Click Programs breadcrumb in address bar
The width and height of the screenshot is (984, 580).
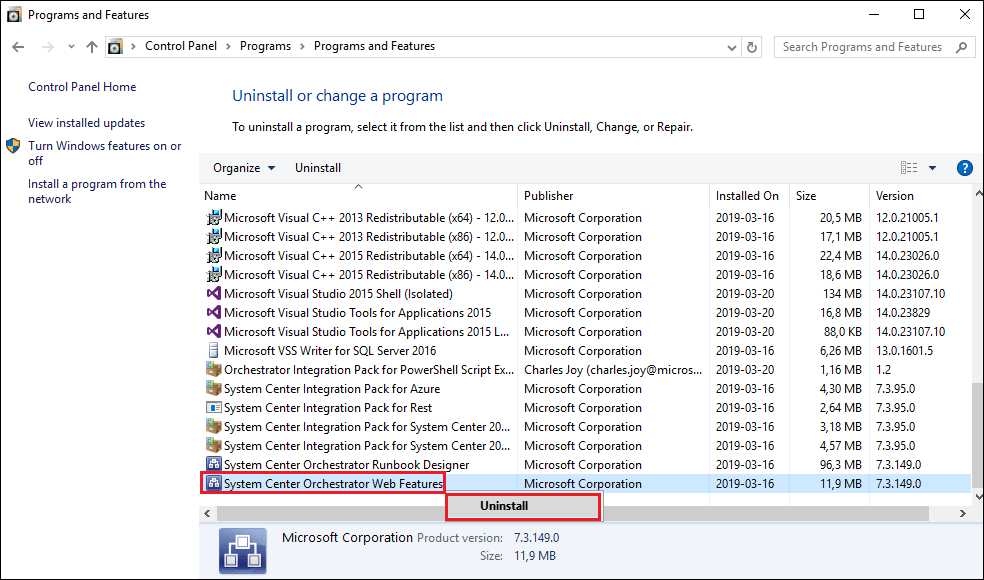click(265, 46)
